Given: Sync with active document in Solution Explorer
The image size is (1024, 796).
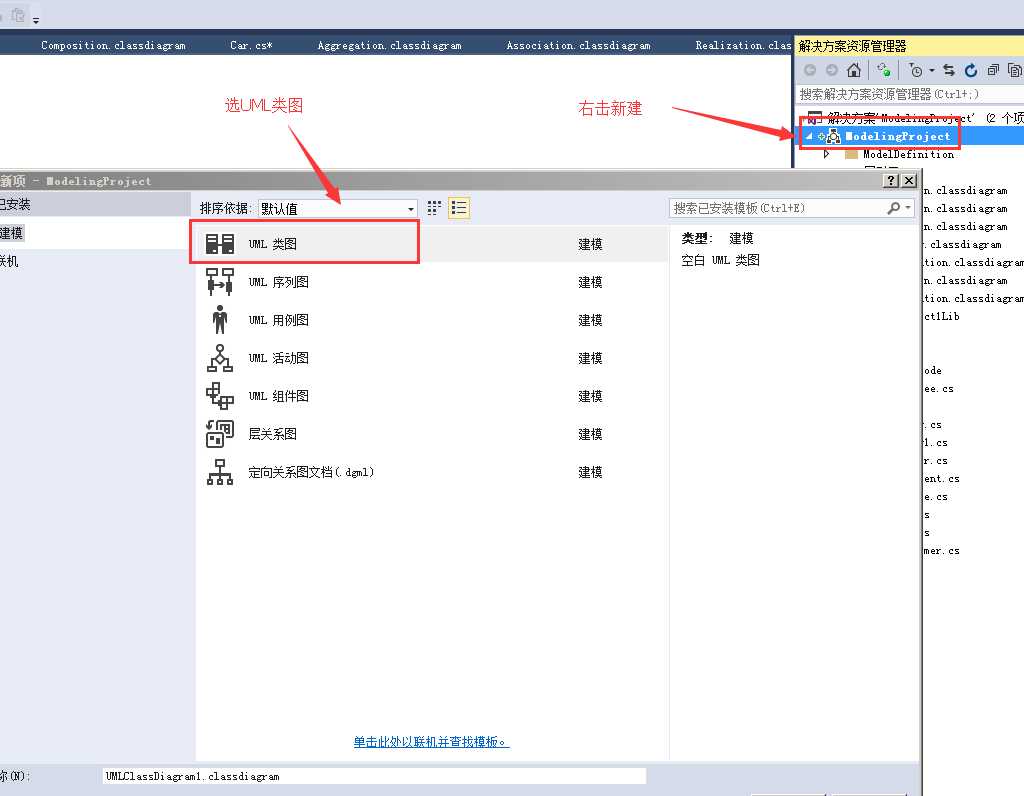Looking at the screenshot, I should tap(949, 70).
